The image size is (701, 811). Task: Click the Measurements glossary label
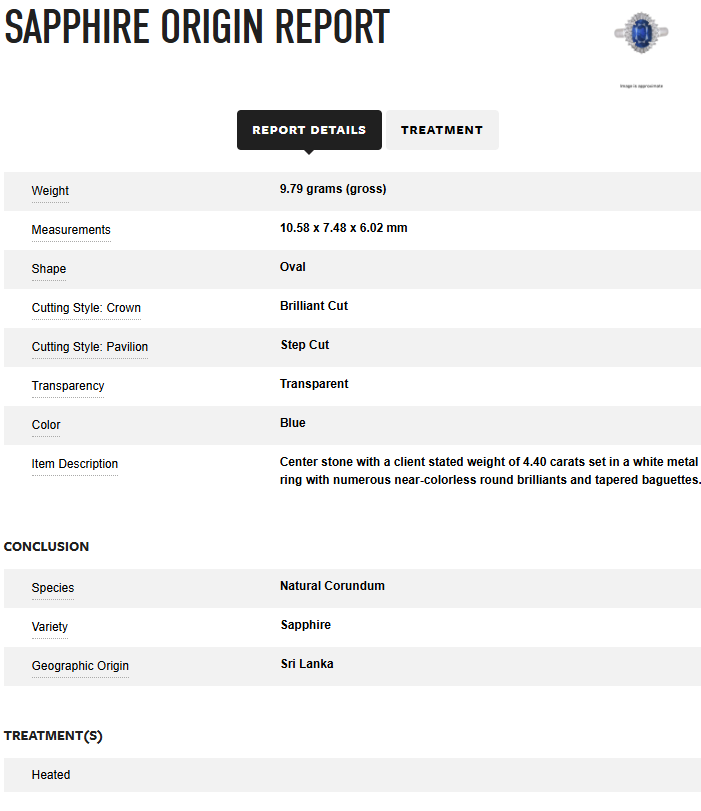coord(71,230)
